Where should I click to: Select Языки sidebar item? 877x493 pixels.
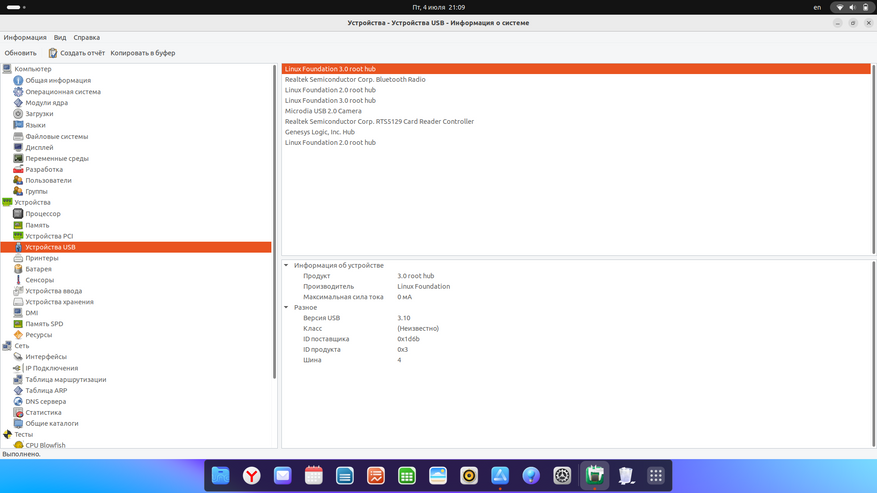pos(35,125)
